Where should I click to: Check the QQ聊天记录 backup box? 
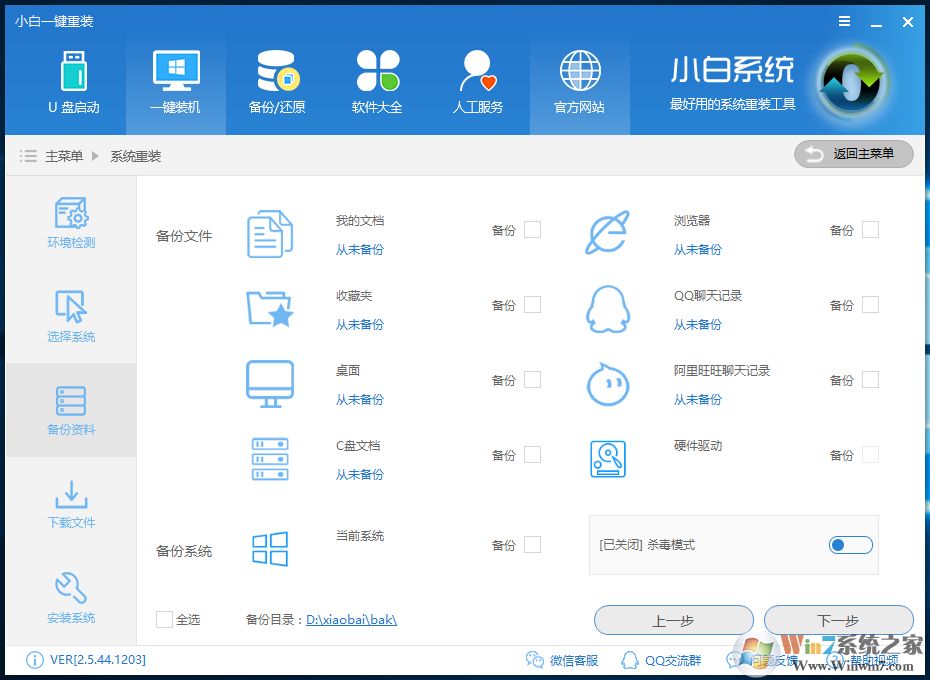pyautogui.click(x=870, y=304)
